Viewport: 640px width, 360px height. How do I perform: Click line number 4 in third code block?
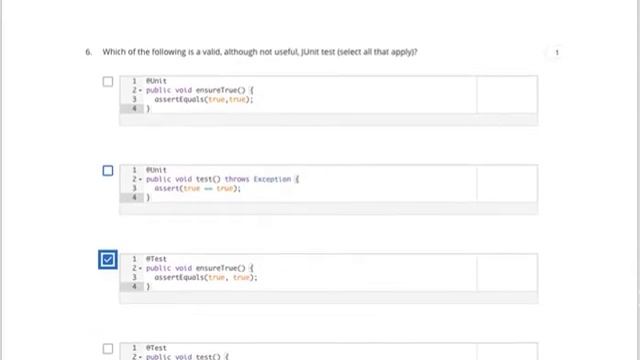pyautogui.click(x=134, y=286)
